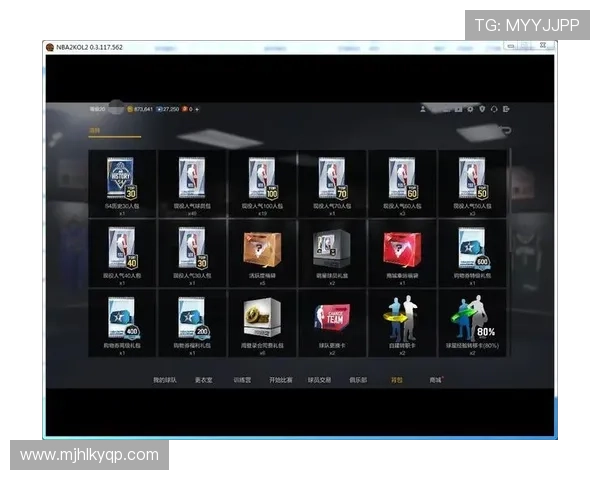
Task: Open the gold coin gift box
Action: [x=262, y=323]
